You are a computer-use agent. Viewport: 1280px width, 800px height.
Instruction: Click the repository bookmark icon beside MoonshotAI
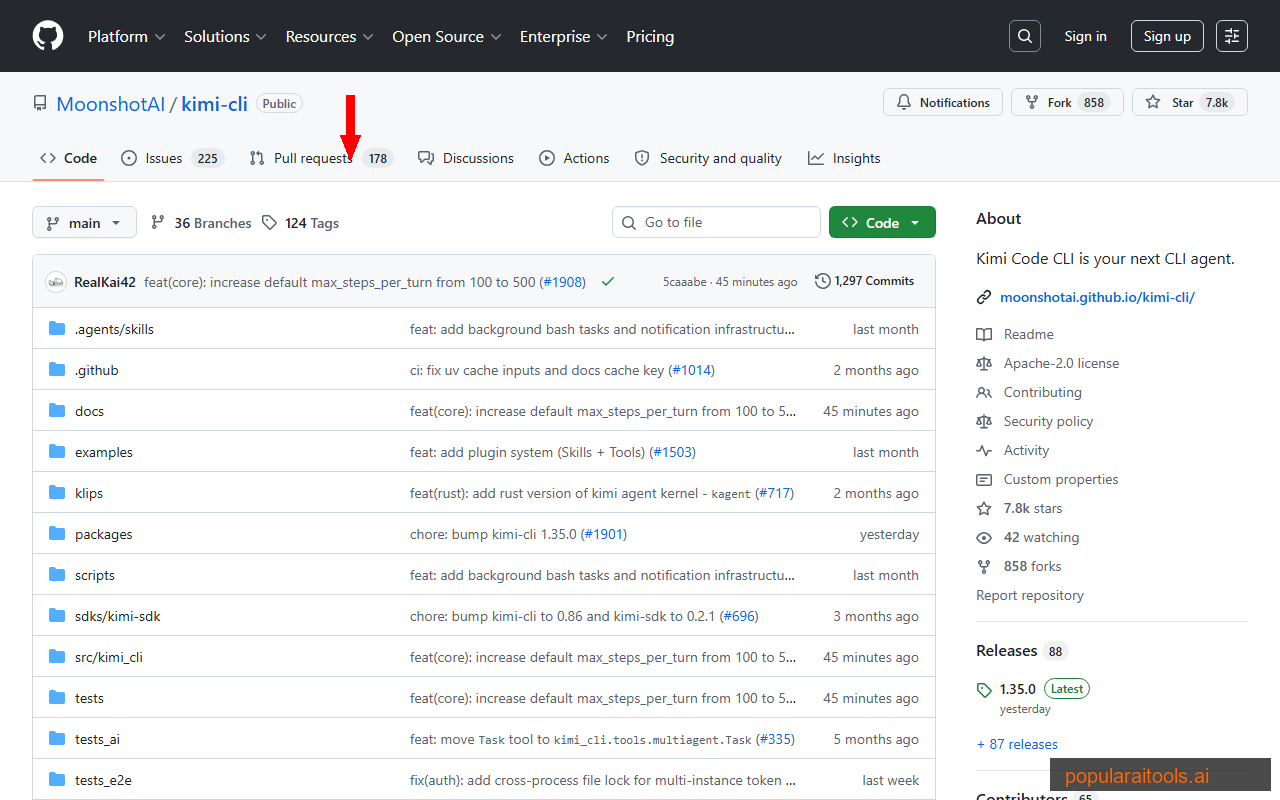(x=39, y=102)
